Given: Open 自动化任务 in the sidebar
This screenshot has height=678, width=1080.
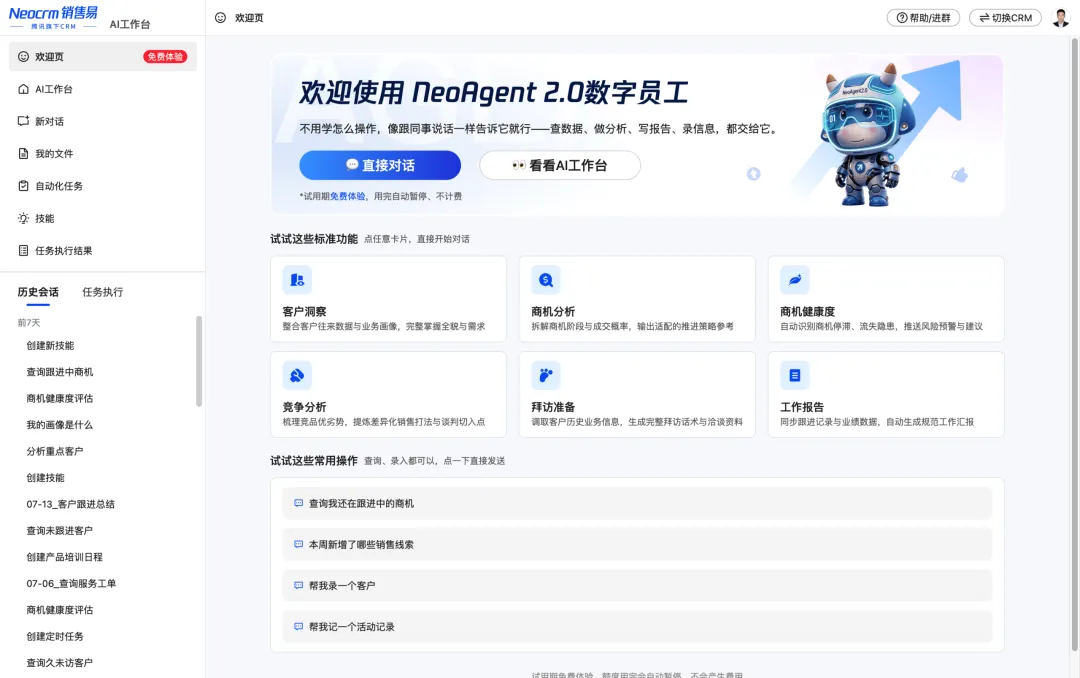Looking at the screenshot, I should point(103,185).
